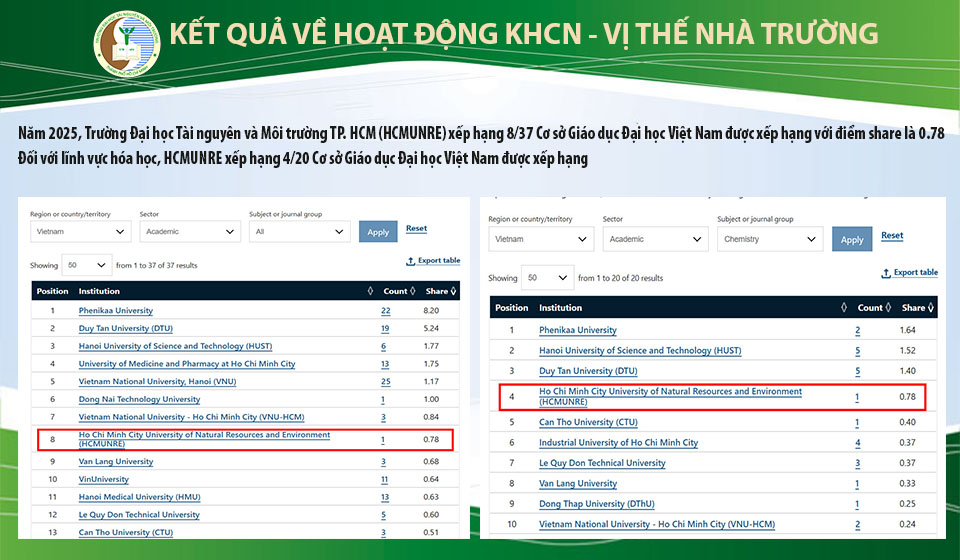Open Industrial University of Ho Chi Minh City link
Image resolution: width=960 pixels, height=560 pixels.
tap(618, 443)
